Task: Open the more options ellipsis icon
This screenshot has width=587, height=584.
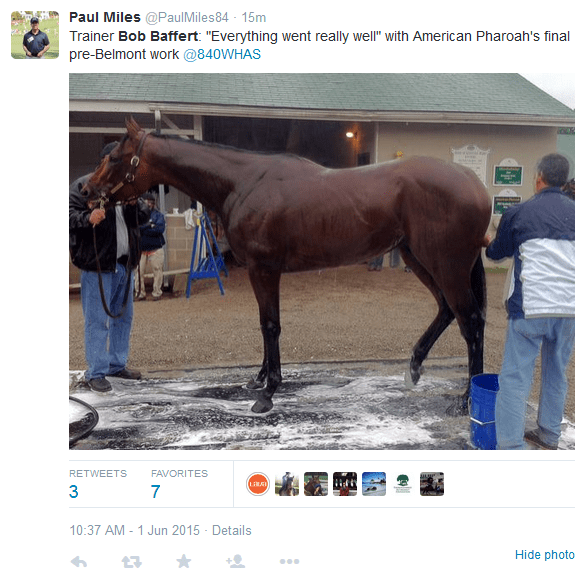Action: 289,561
